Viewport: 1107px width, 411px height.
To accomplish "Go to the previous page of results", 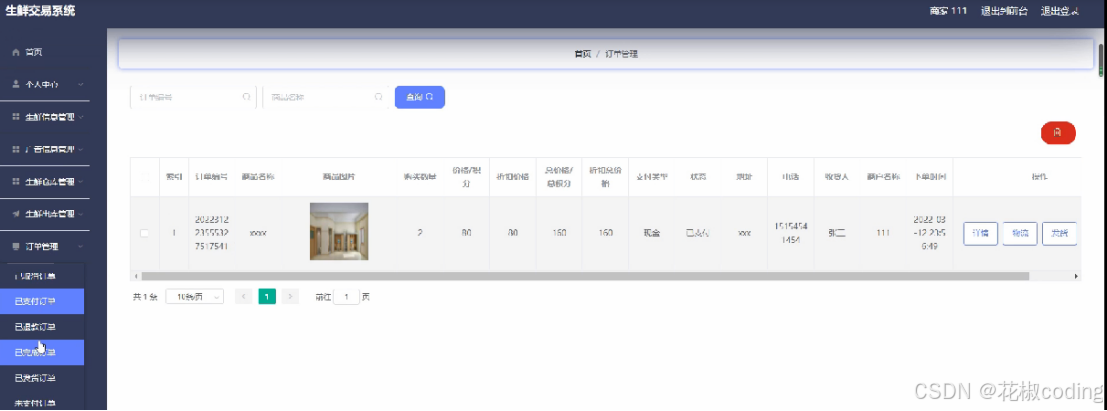I will click(243, 297).
